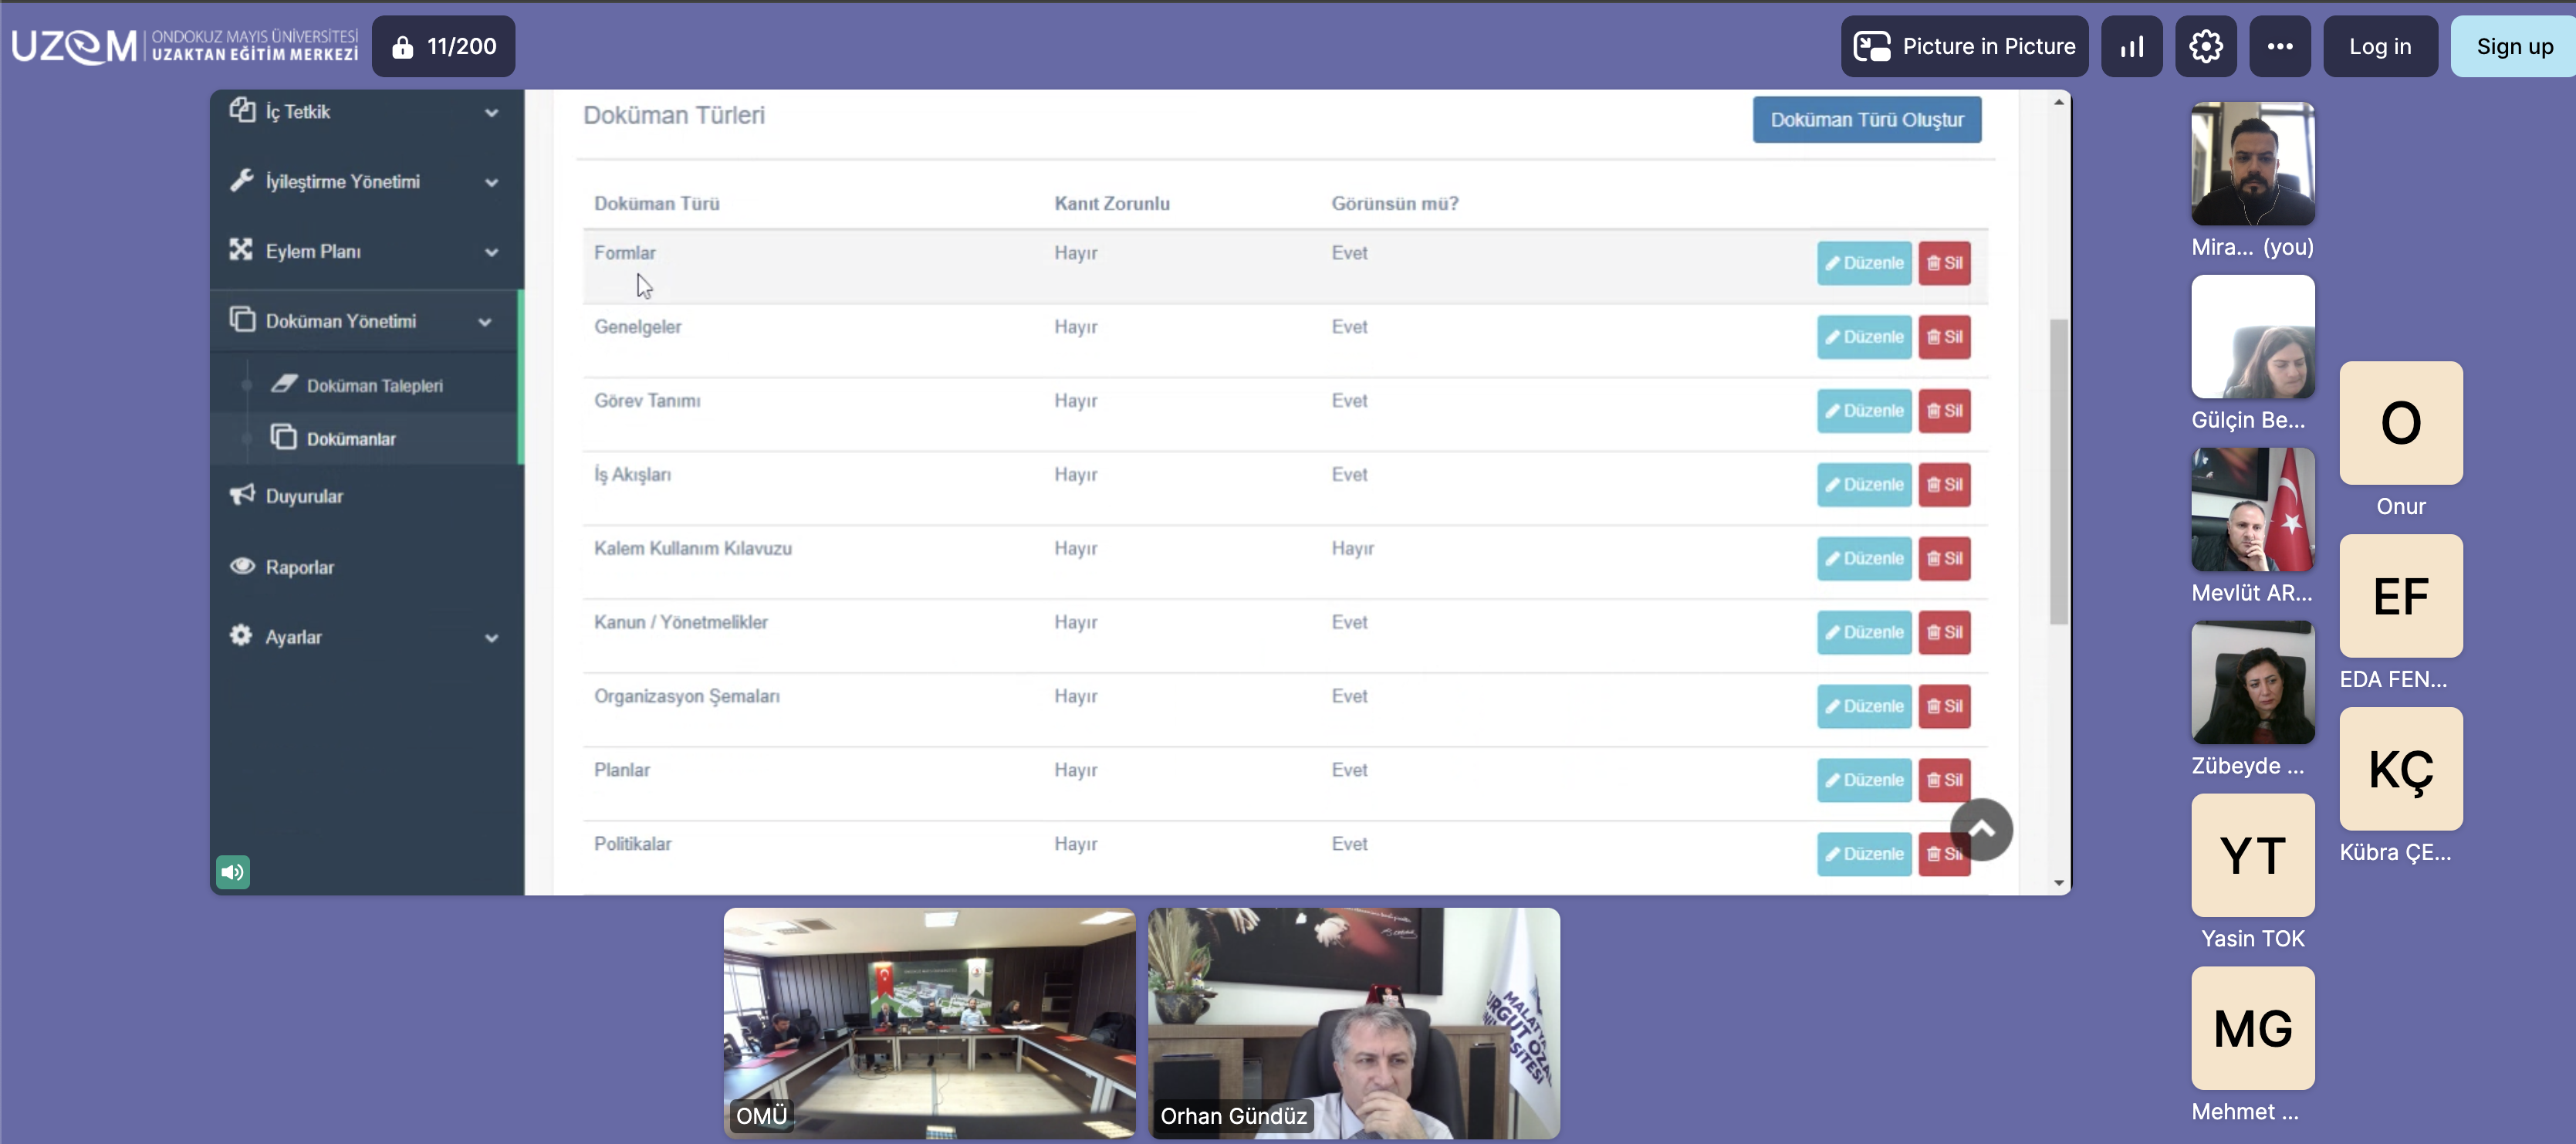Click the Duyurular megaphone icon
Screen dimensions: 2576x1144
point(242,495)
